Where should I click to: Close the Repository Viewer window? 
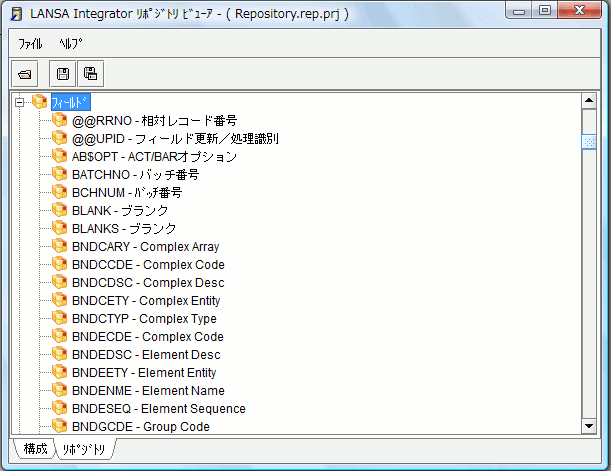tap(579, 11)
